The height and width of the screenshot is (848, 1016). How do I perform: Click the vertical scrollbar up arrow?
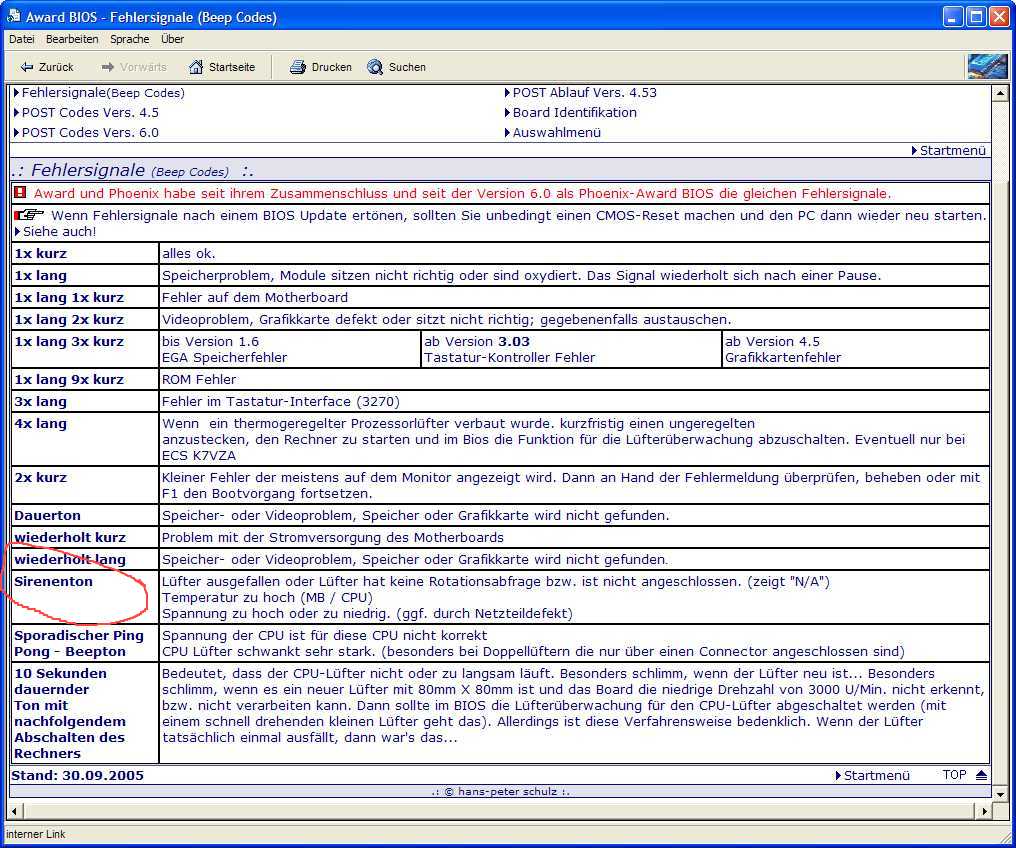tap(1000, 93)
